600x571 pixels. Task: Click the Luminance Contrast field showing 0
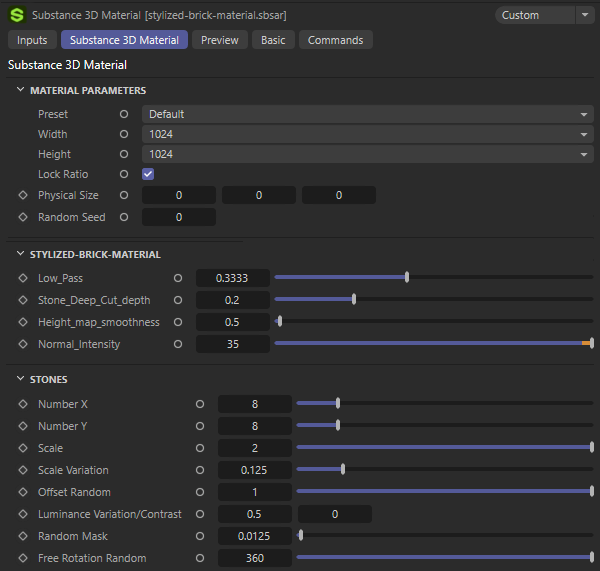pos(335,514)
